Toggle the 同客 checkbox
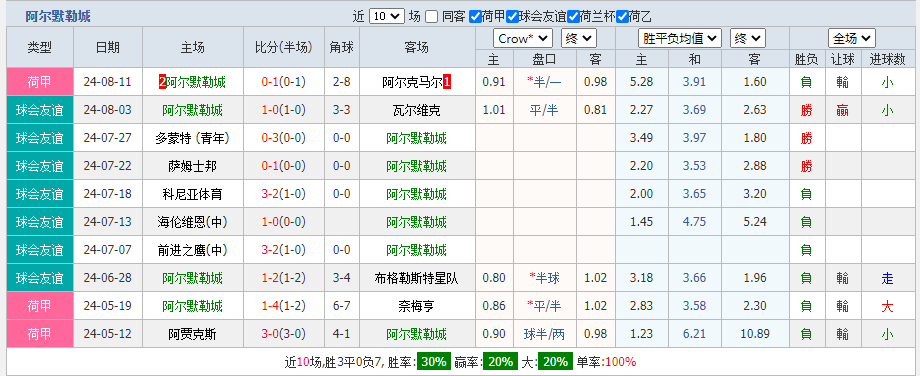 (431, 16)
